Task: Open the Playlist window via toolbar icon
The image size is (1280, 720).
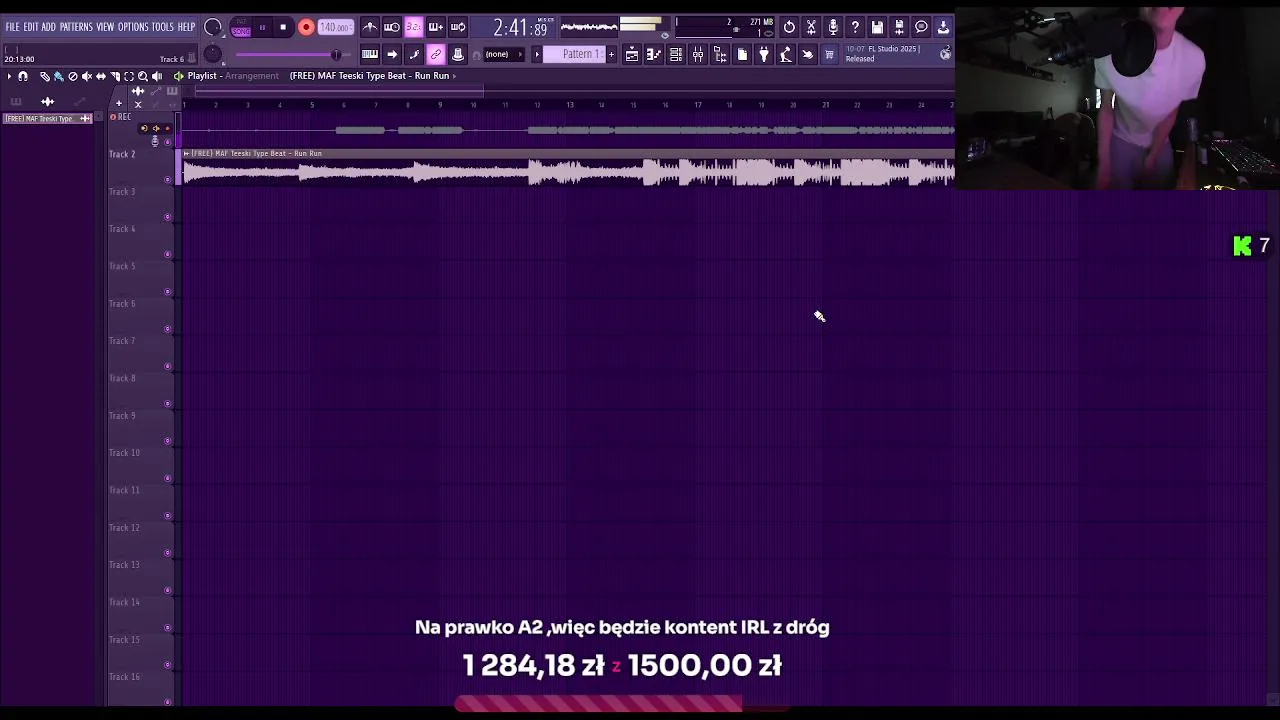Action: coord(631,55)
